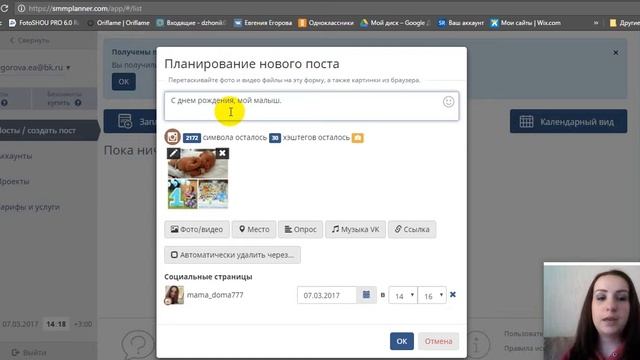
Task: Click the date field 07.03.2017
Action: tap(327, 296)
